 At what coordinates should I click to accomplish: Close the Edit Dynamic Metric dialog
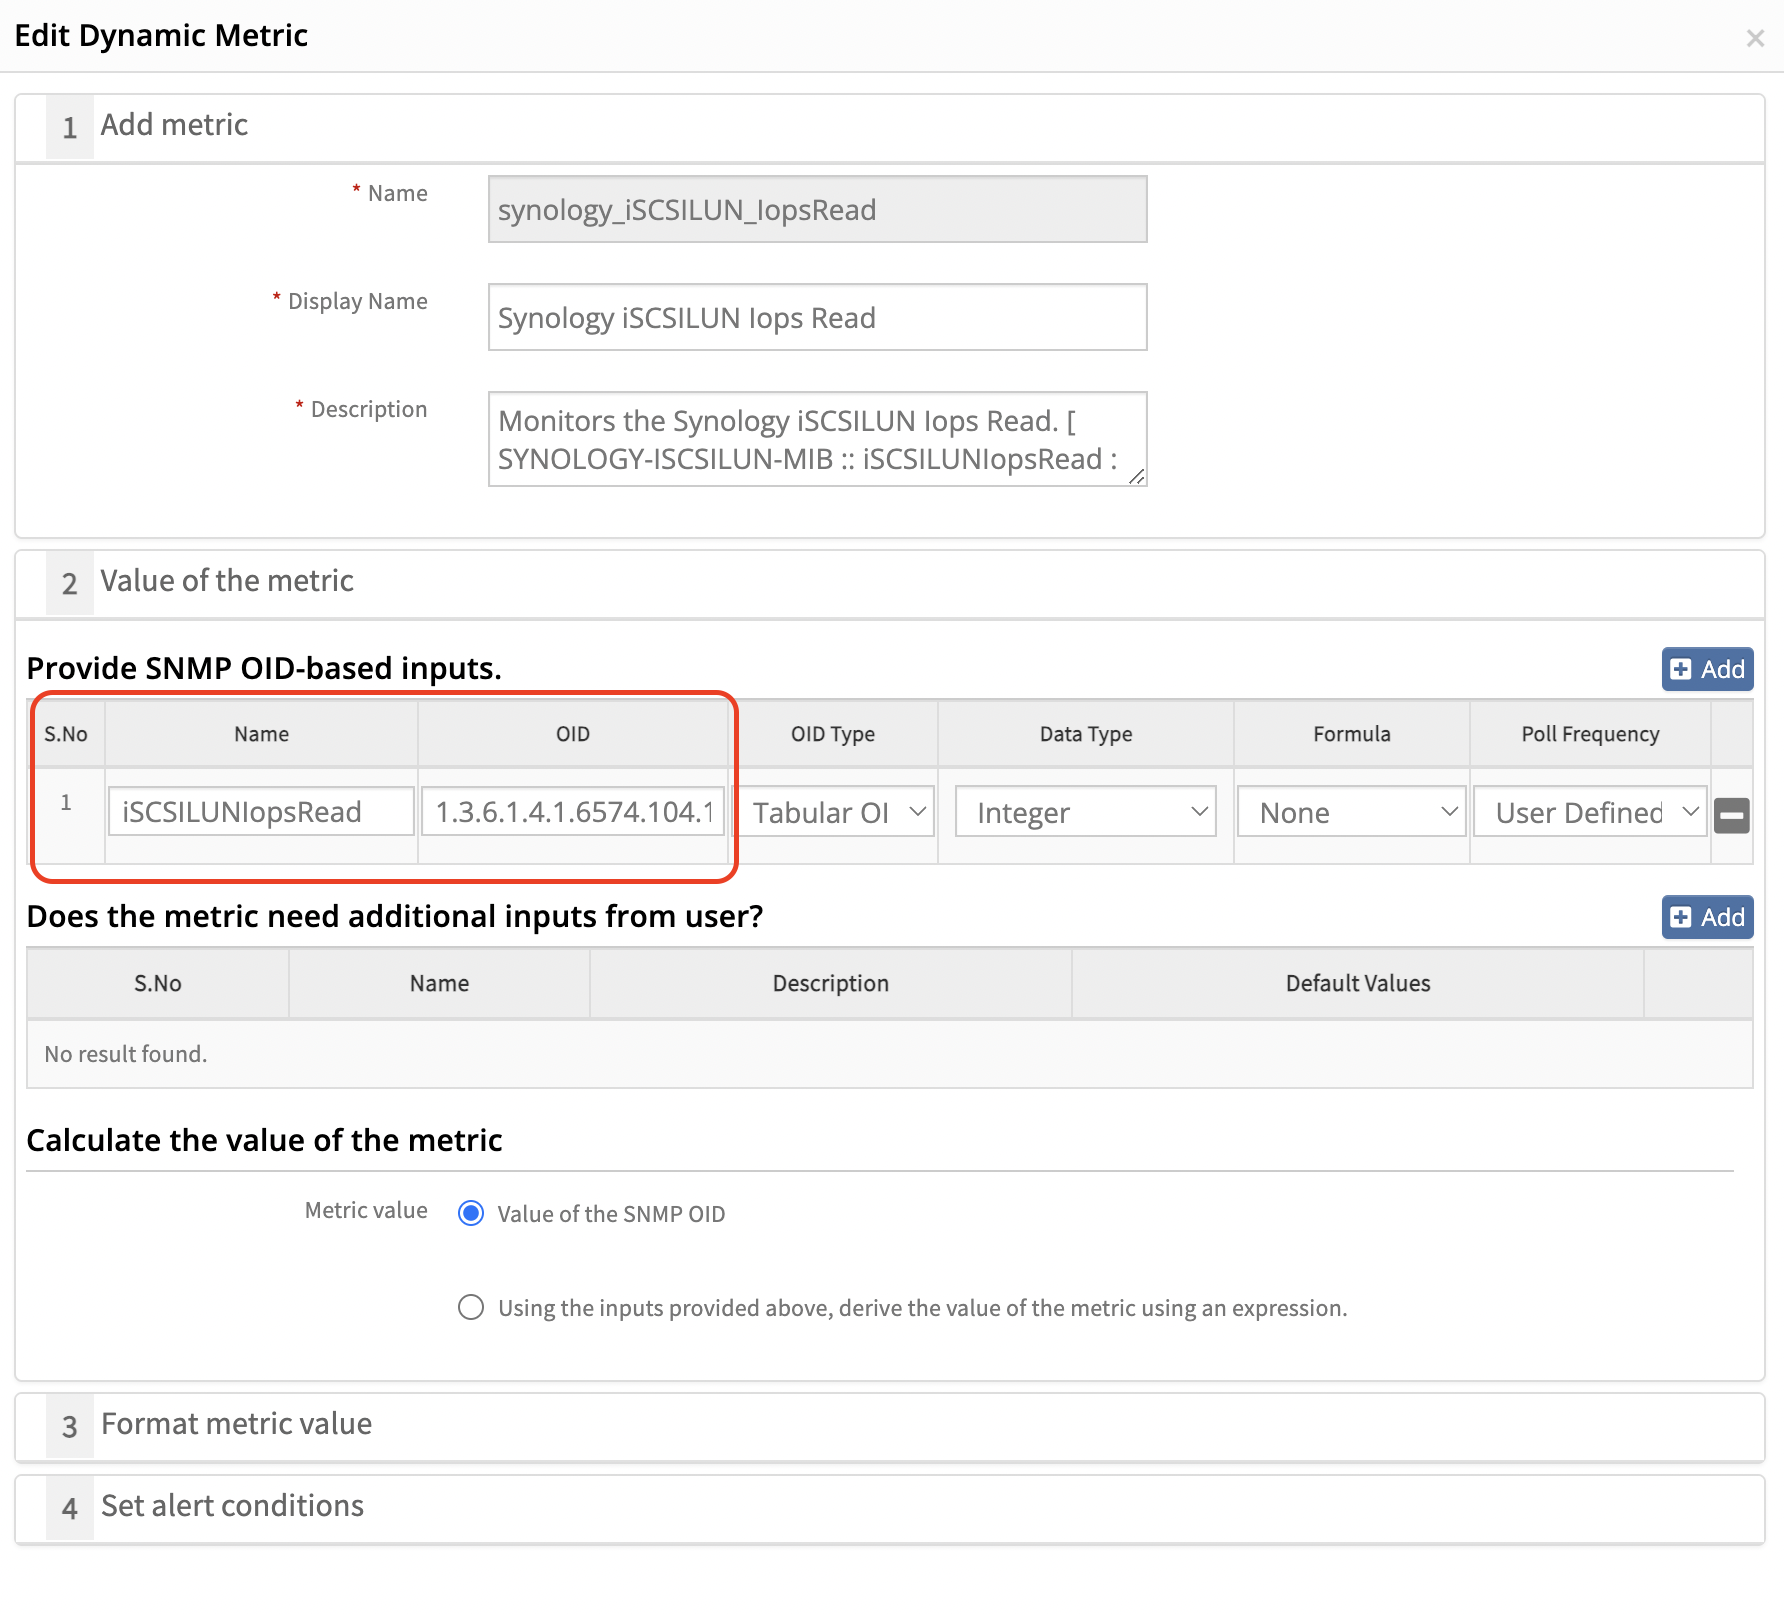coord(1754,38)
